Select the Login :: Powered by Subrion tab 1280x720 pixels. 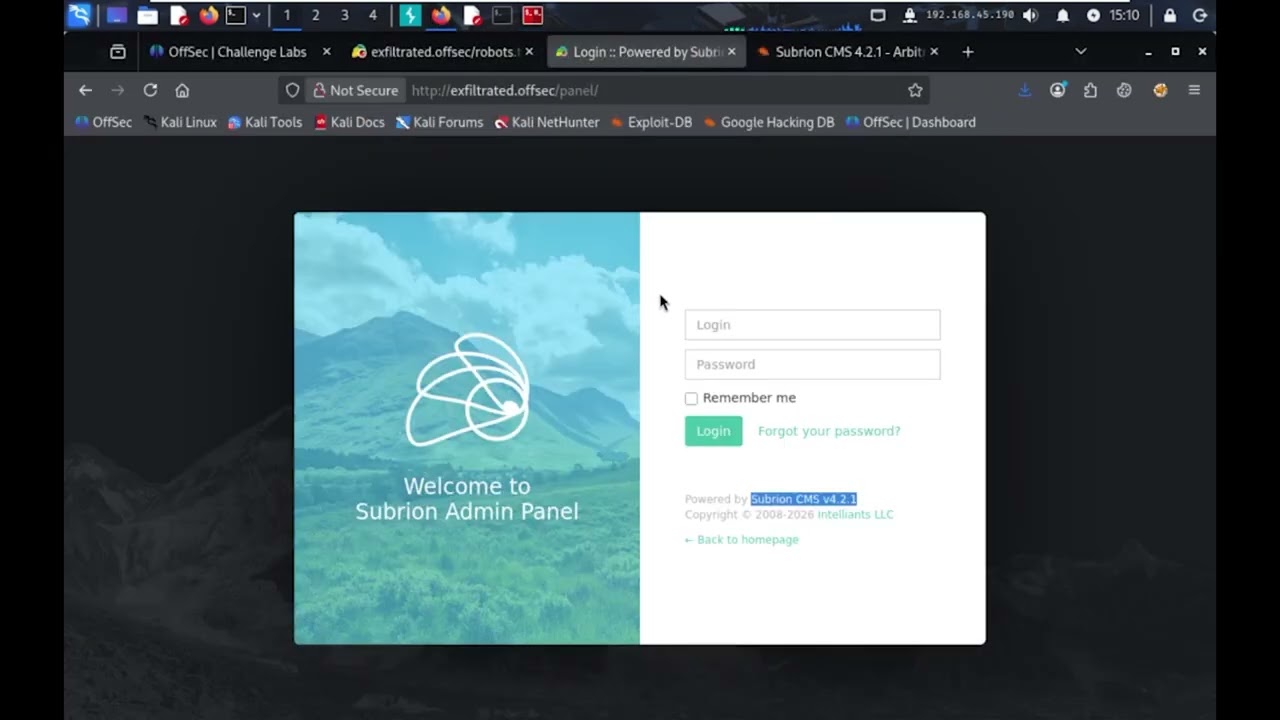click(x=646, y=52)
